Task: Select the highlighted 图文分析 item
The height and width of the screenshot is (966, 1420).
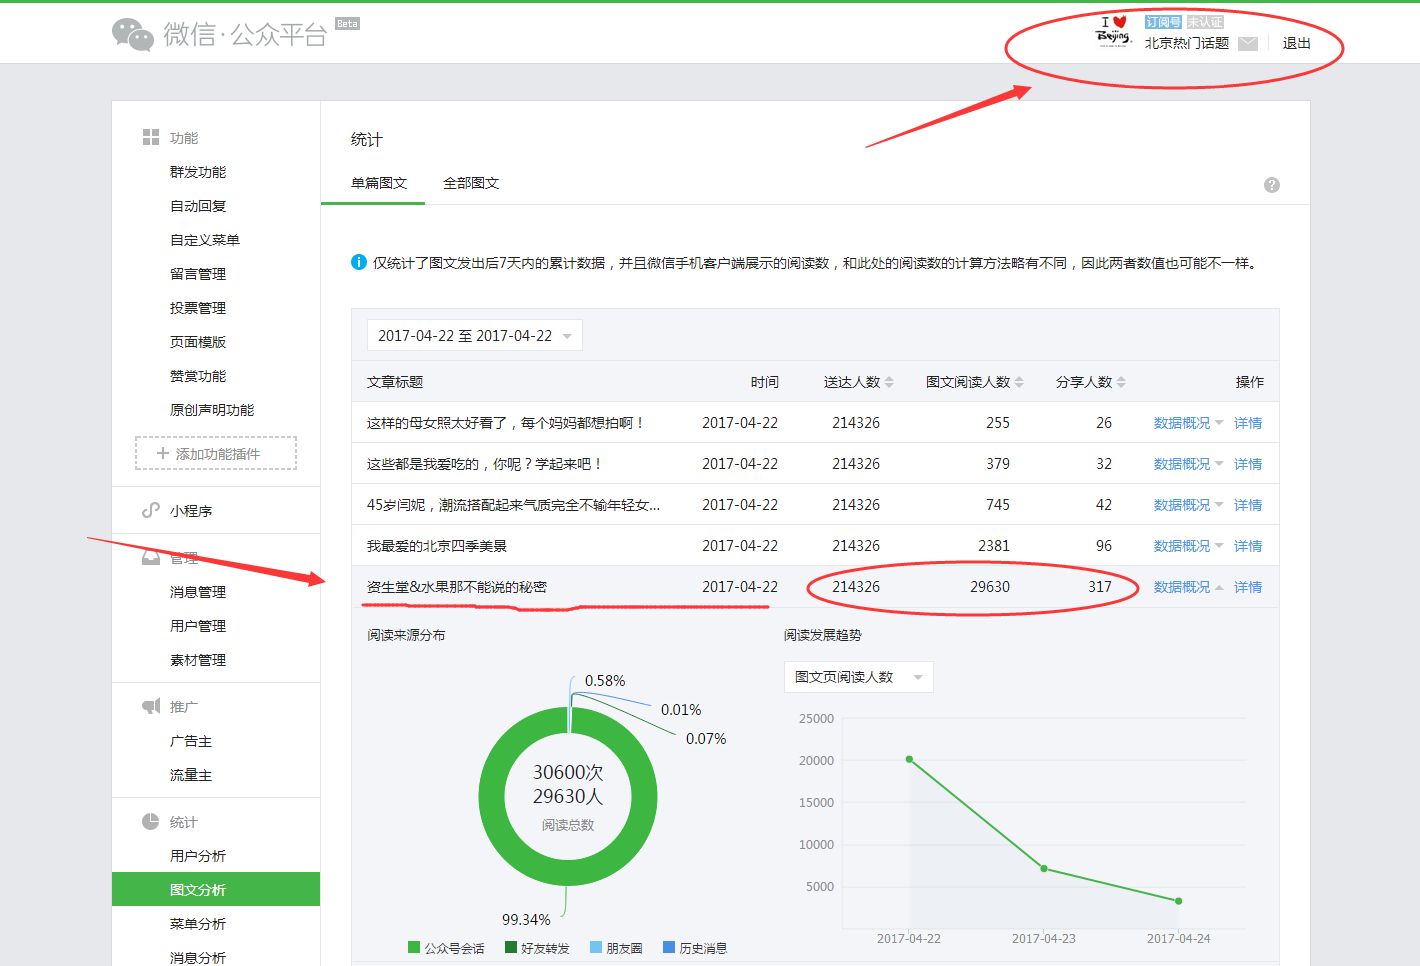Action: [x=216, y=889]
